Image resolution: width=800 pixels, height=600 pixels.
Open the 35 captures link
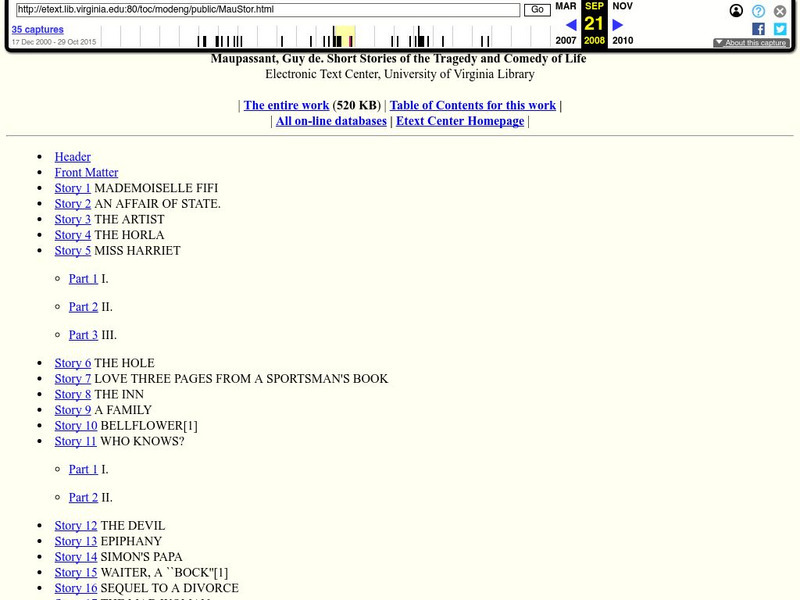click(x=38, y=30)
